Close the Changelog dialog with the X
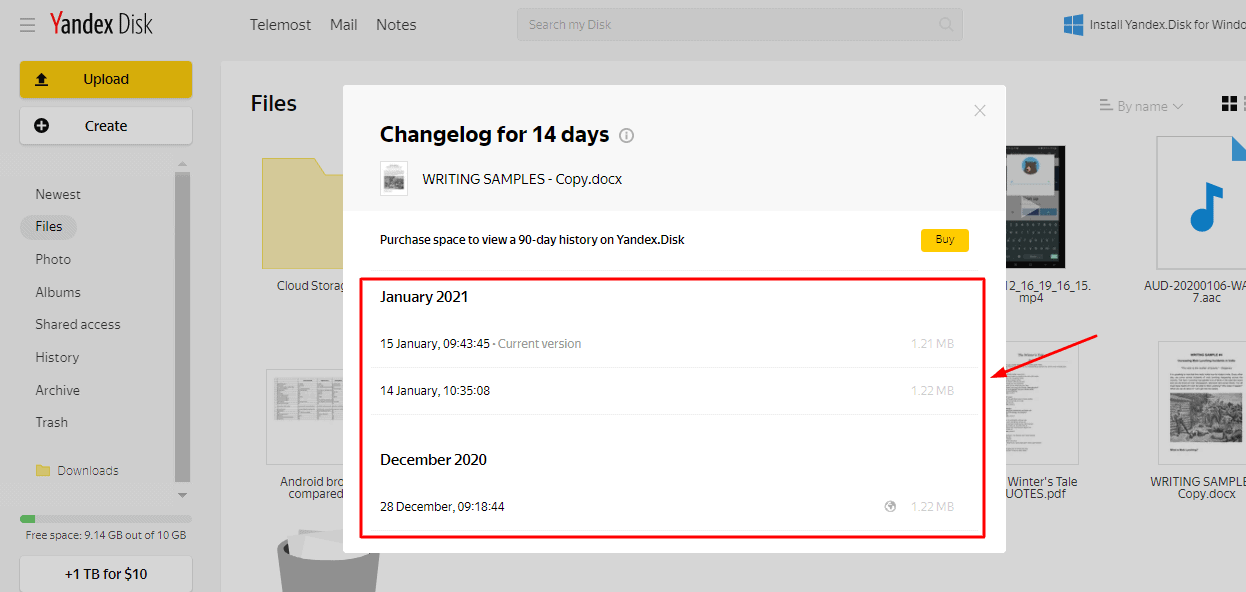Screen dimensions: 1246x592 980,110
